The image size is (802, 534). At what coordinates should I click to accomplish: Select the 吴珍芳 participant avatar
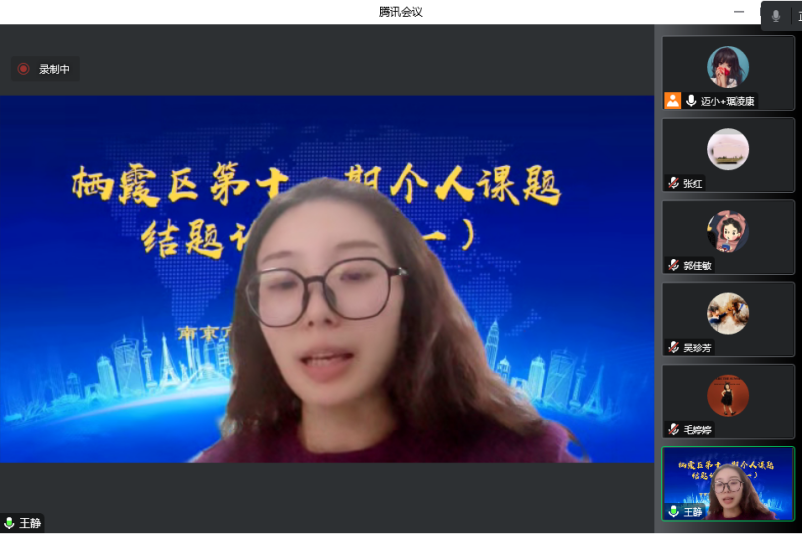click(x=728, y=314)
